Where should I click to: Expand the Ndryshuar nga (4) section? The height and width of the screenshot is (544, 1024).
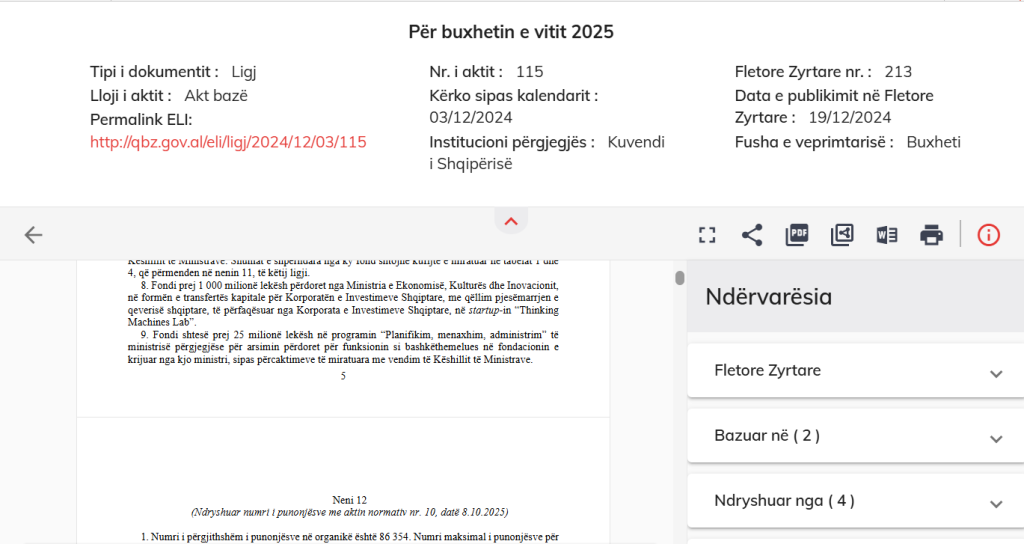995,503
